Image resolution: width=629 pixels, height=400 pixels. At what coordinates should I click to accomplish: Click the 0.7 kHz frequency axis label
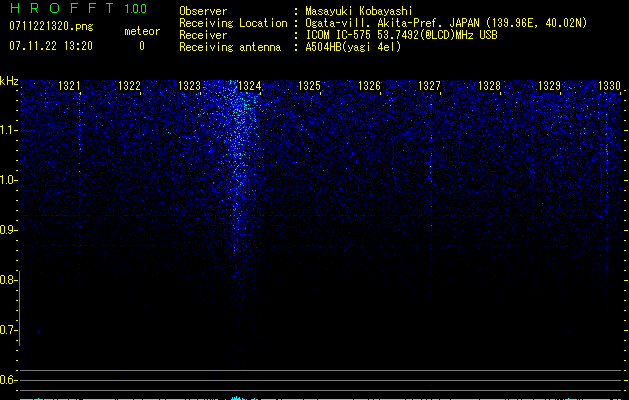click(8, 330)
